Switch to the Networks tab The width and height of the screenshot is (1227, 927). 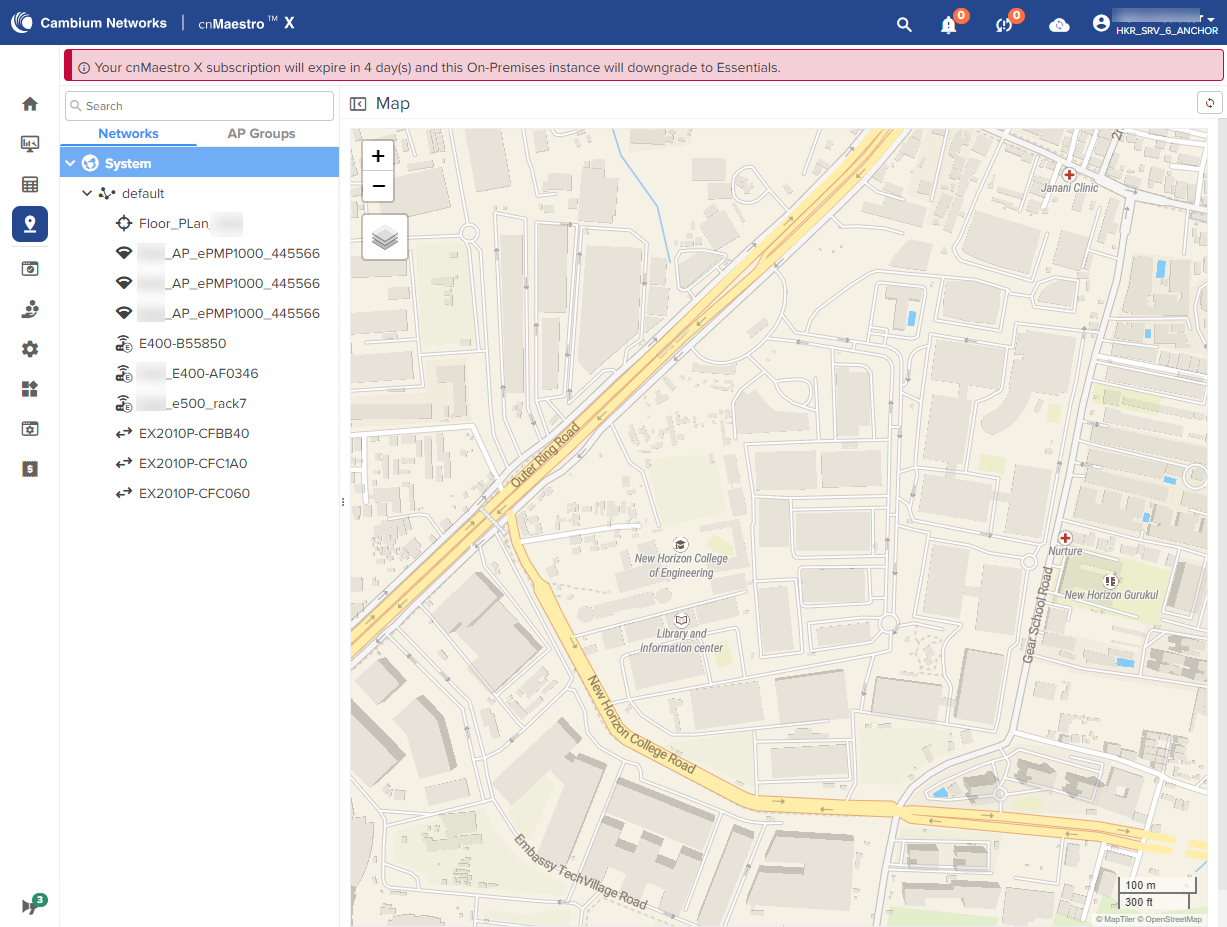click(128, 133)
